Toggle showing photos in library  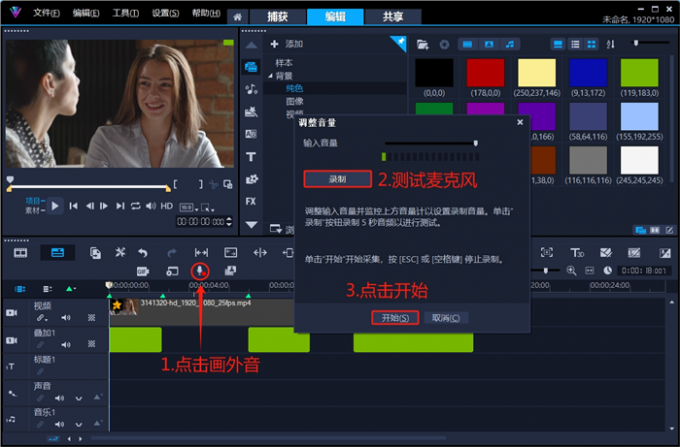click(489, 44)
